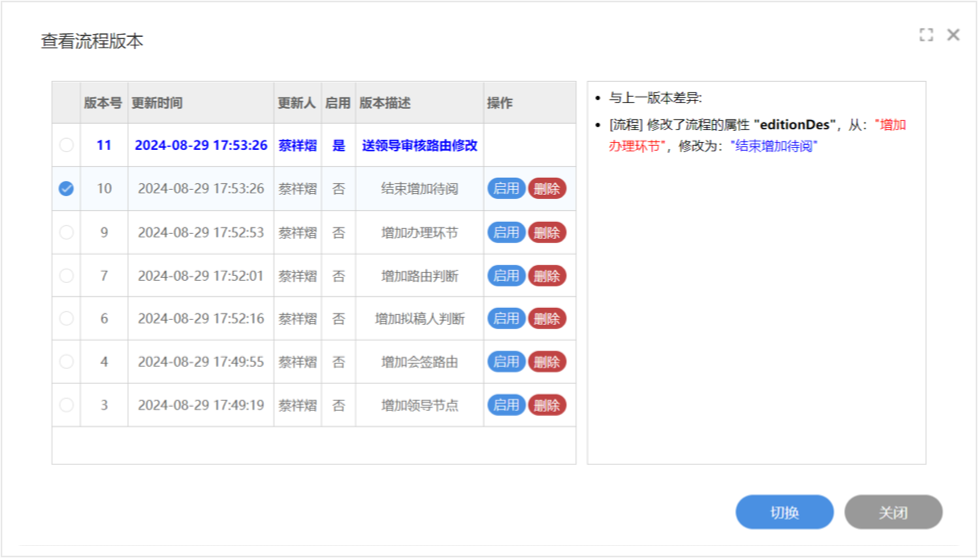Close the version dialog with X icon
This screenshot has height=558, width=978.
click(x=953, y=35)
